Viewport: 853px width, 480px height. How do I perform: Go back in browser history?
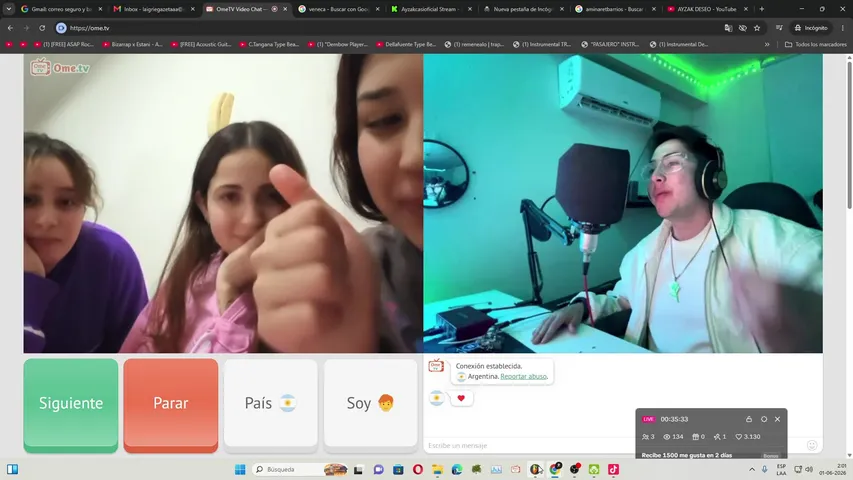click(10, 28)
